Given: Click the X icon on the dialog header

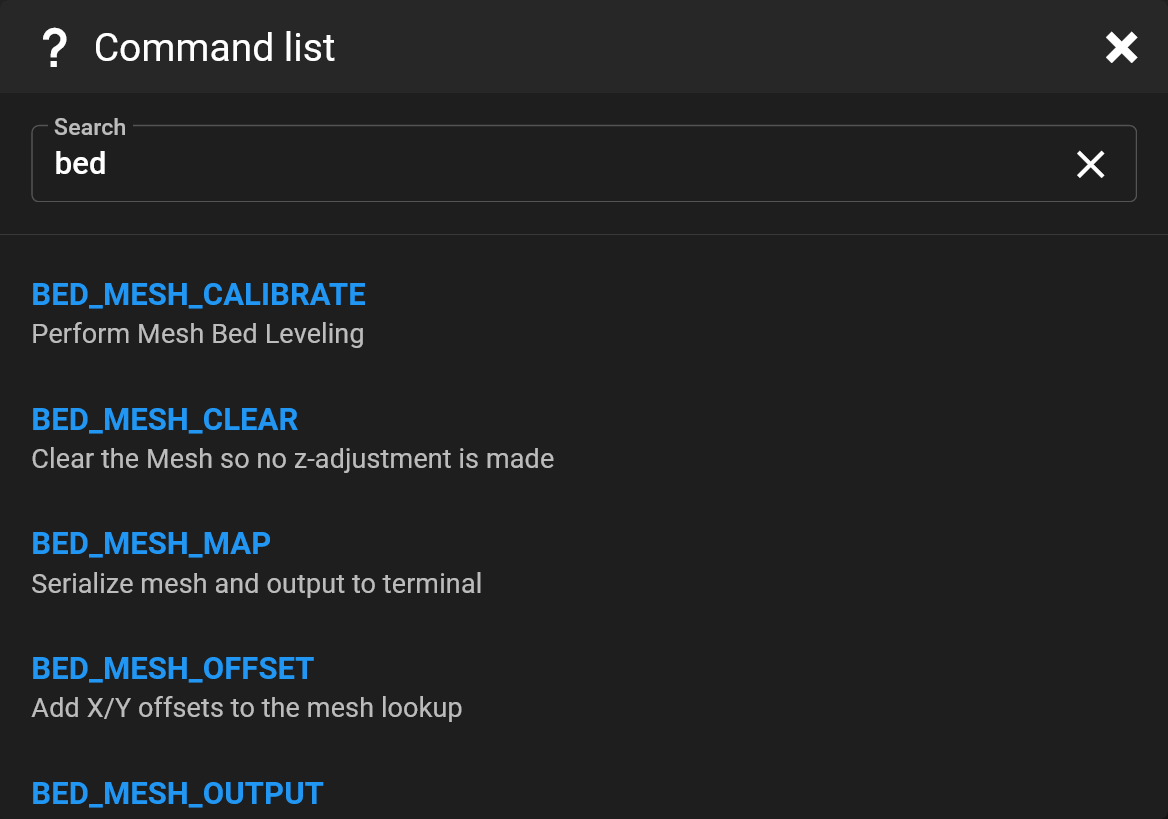Looking at the screenshot, I should click(1121, 47).
